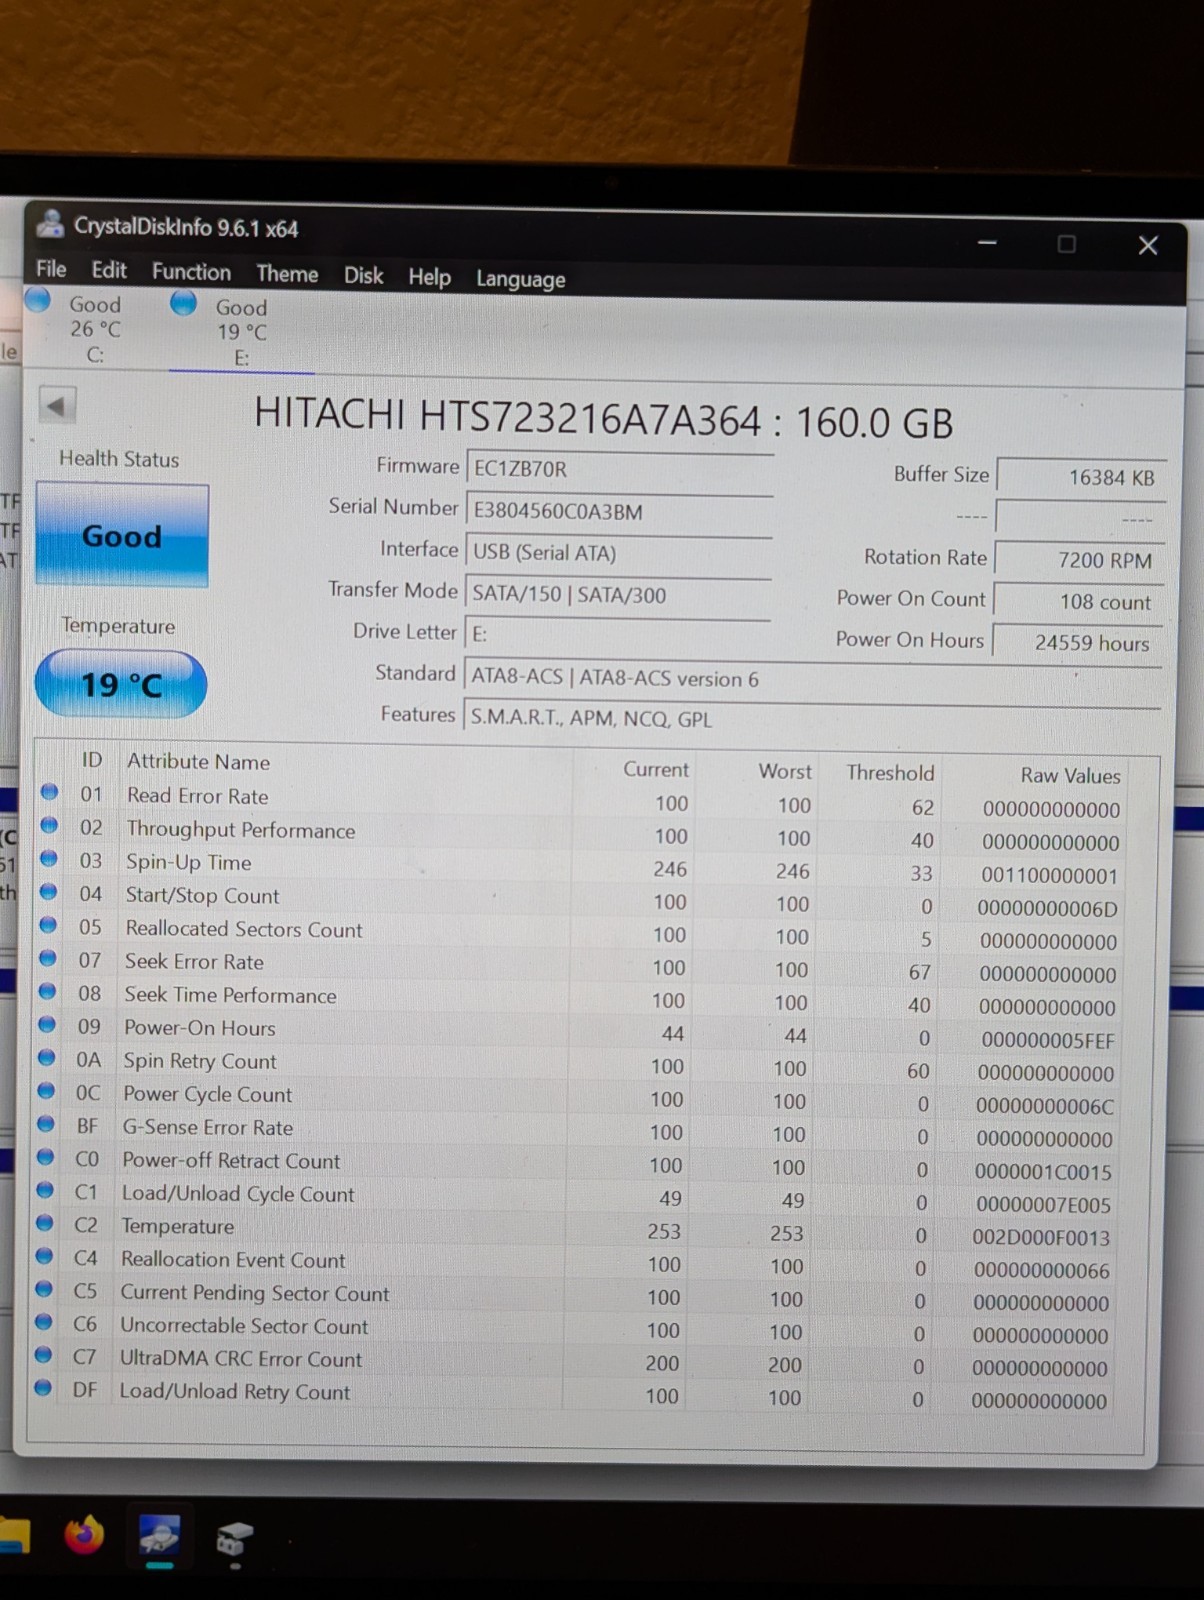This screenshot has height=1600, width=1204.
Task: Click the status dot for Reallocated Sectors Count
Action: pyautogui.click(x=47, y=926)
